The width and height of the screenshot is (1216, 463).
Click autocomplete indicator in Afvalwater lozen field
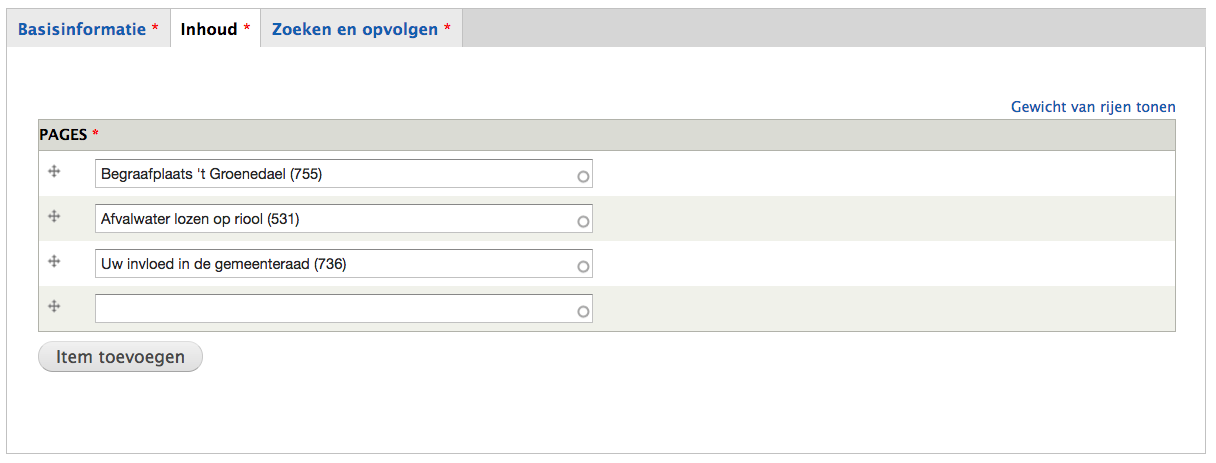[x=584, y=222]
